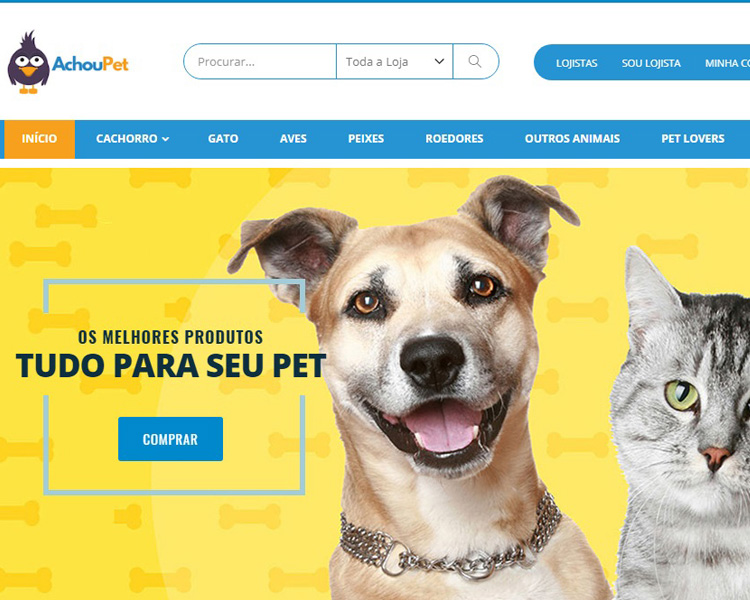Visit the Pet Lovers section
The image size is (750, 600).
point(693,139)
